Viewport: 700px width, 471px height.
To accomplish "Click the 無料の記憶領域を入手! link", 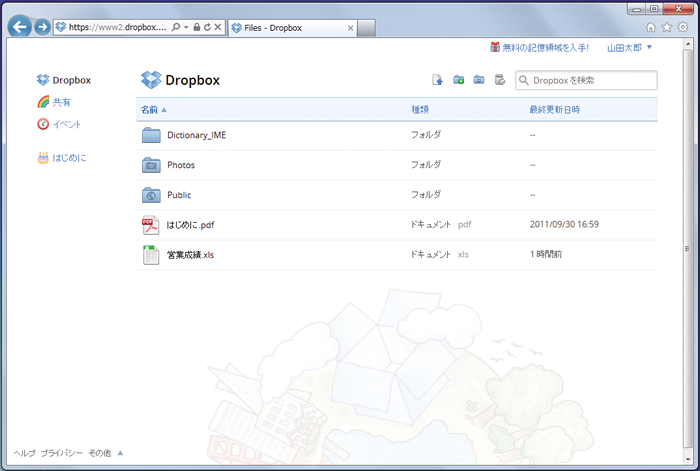I will coord(545,47).
